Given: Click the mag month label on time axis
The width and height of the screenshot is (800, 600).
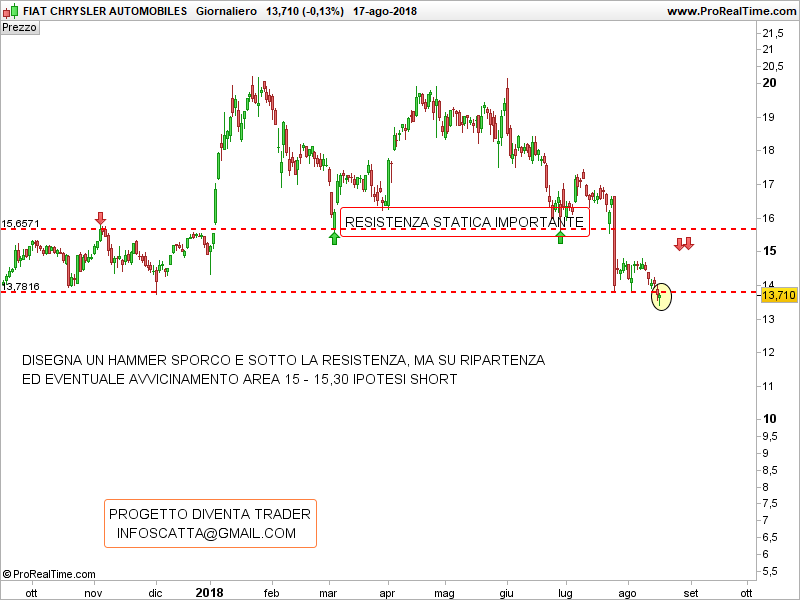Looking at the screenshot, I should pyautogui.click(x=444, y=593).
